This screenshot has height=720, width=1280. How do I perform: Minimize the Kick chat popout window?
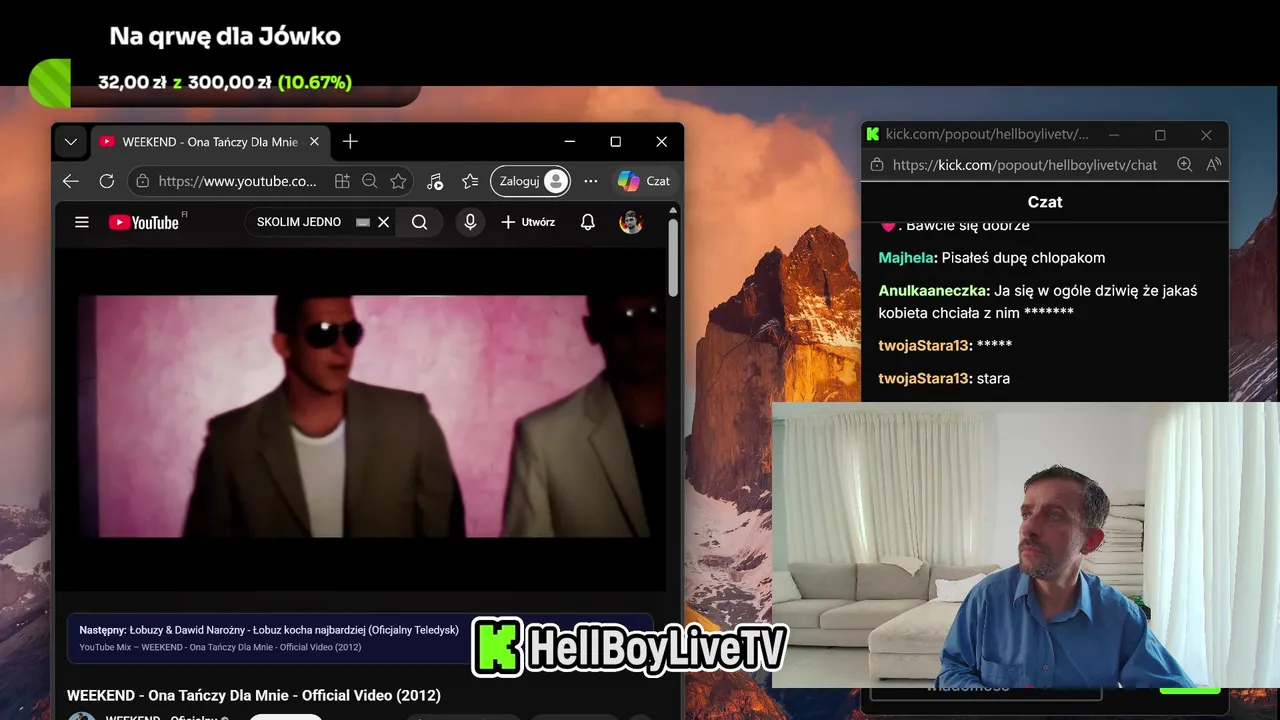1114,135
